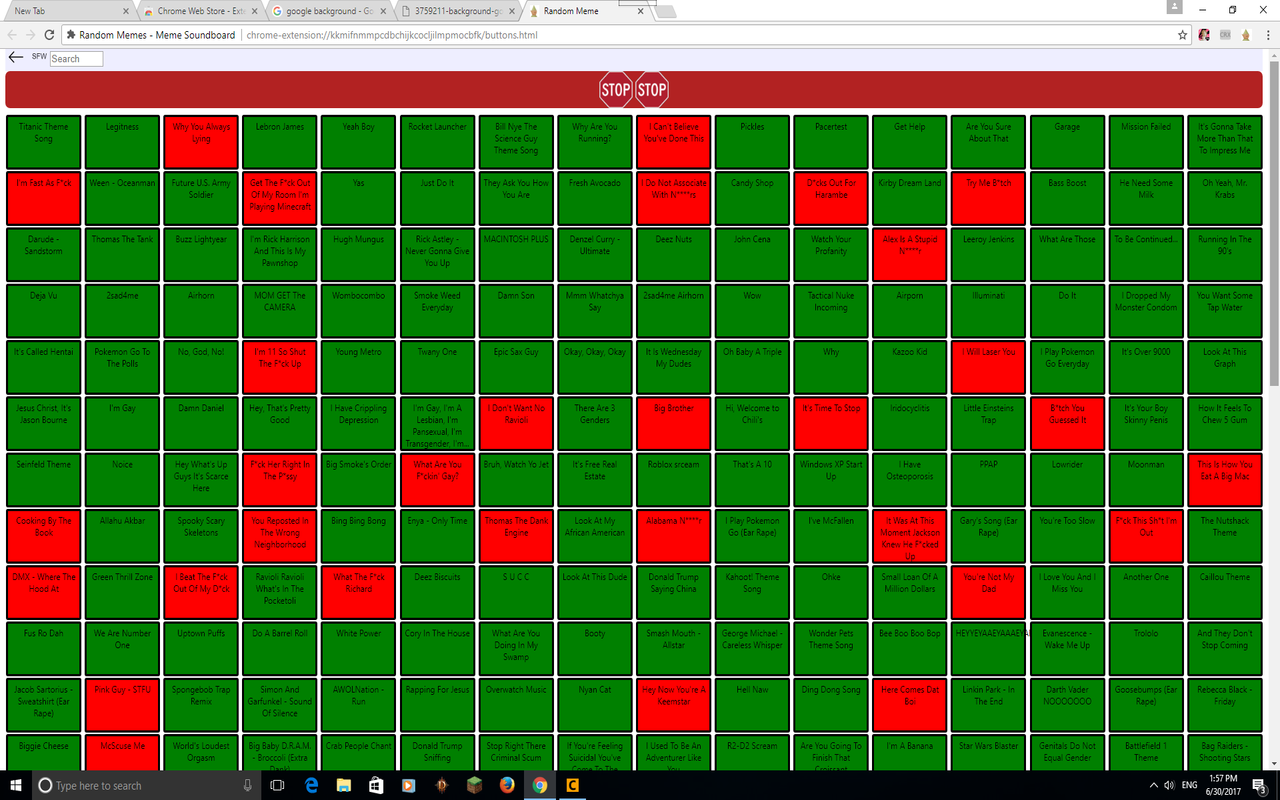This screenshot has width=1280, height=800.
Task: Open Windows Store from taskbar
Action: click(376, 785)
